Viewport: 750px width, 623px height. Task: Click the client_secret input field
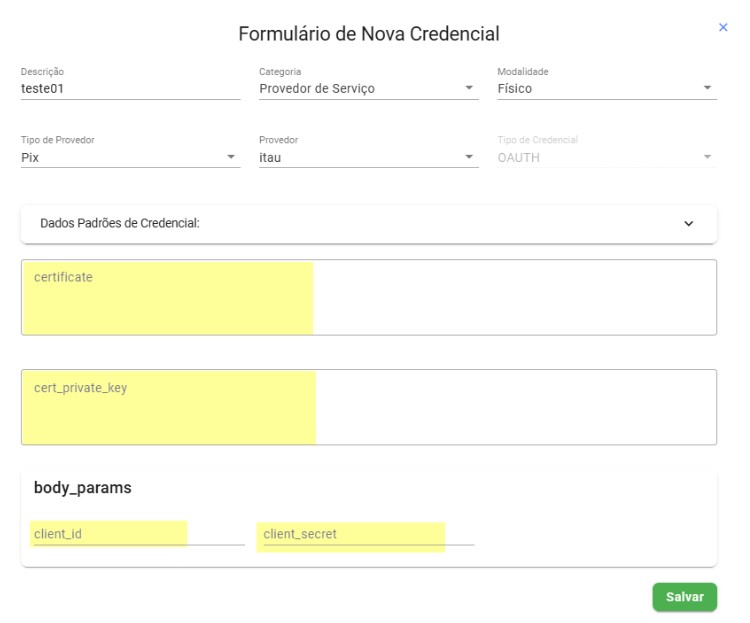[x=364, y=534]
